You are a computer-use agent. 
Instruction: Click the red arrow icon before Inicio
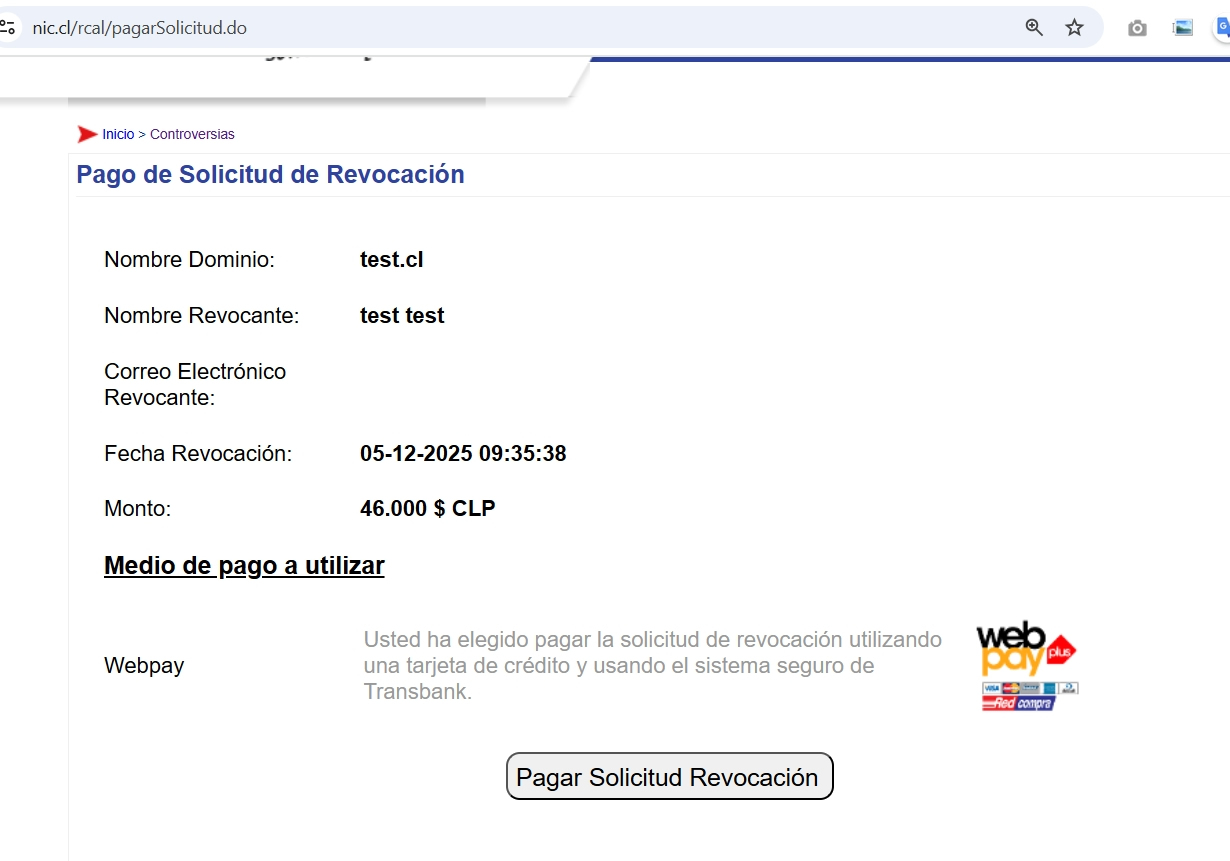pyautogui.click(x=88, y=133)
